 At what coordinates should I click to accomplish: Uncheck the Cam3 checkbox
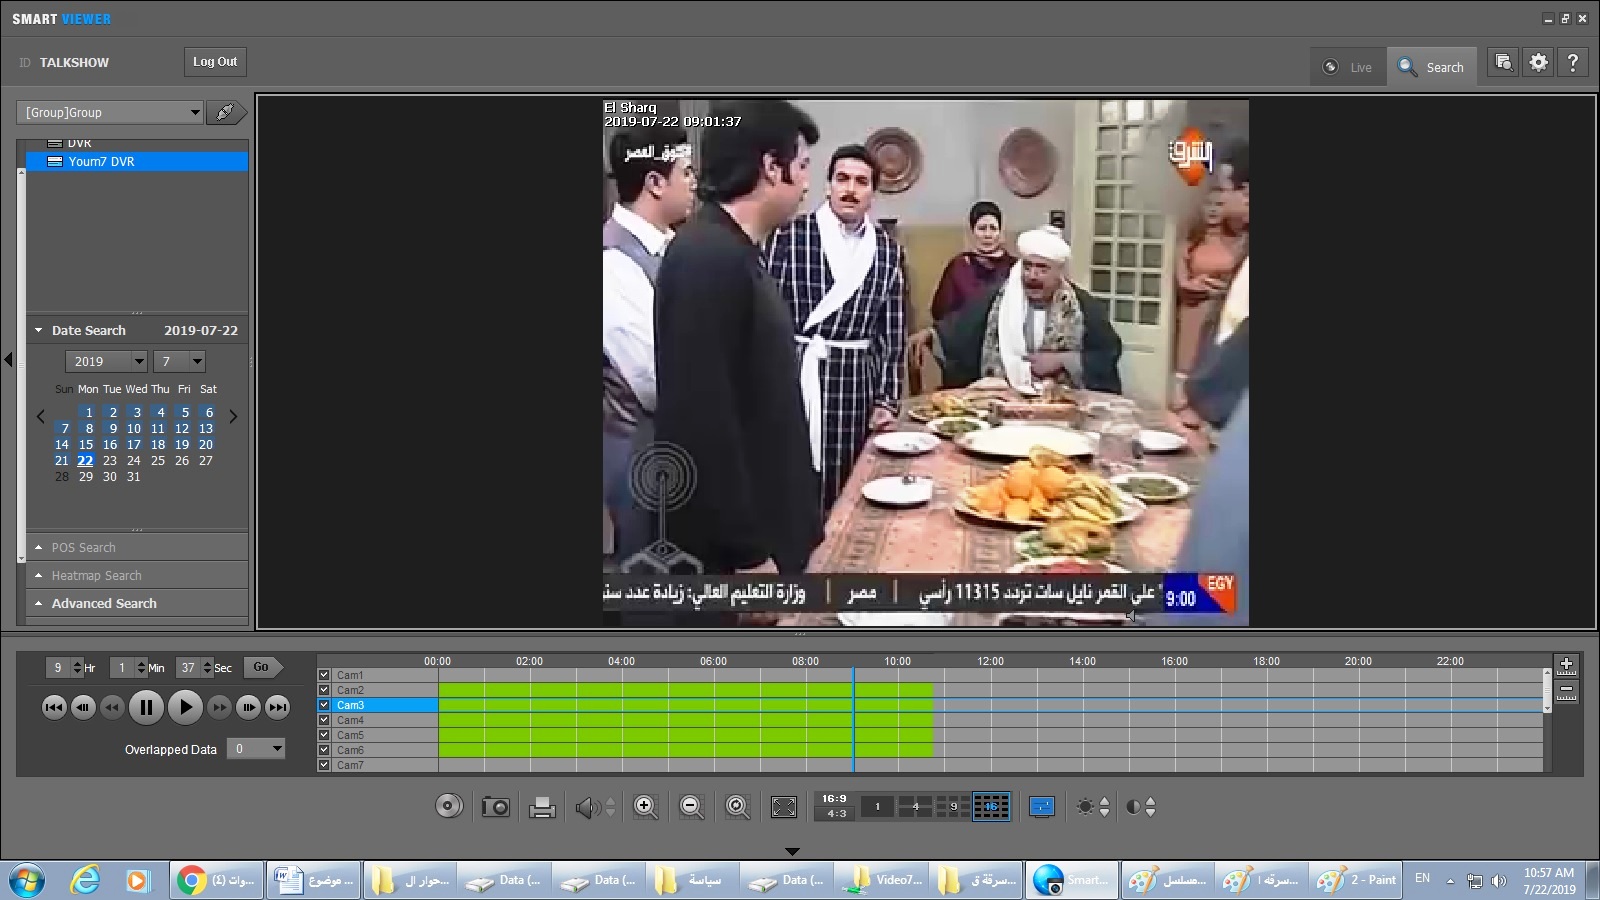[324, 705]
